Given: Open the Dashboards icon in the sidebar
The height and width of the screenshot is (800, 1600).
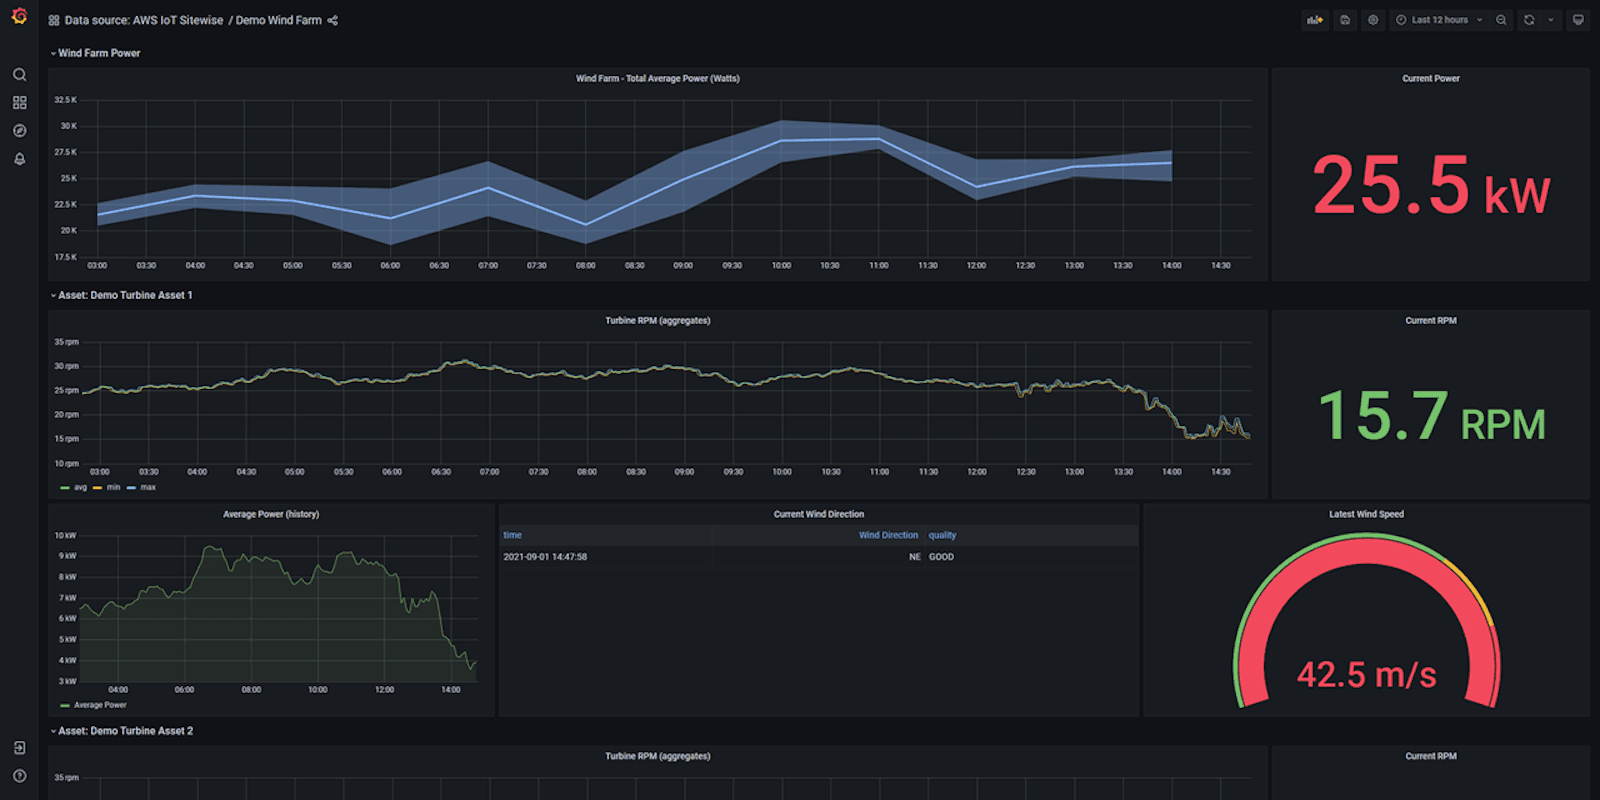Looking at the screenshot, I should tap(19, 103).
